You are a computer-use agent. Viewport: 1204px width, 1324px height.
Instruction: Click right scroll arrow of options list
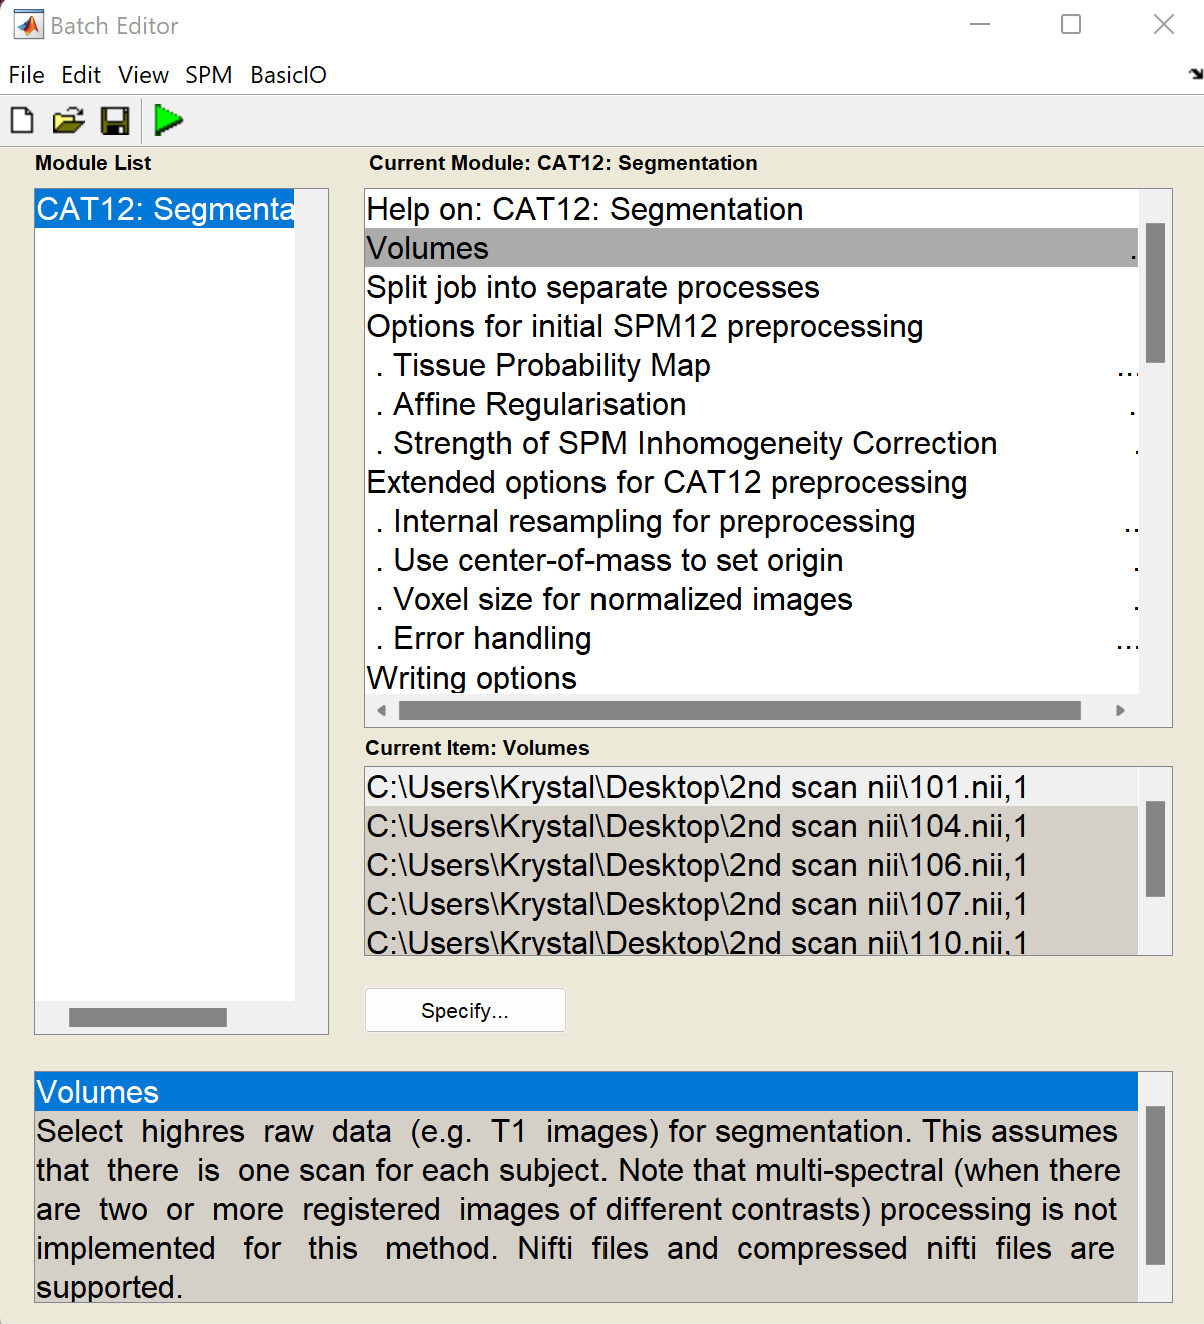[x=1120, y=710]
